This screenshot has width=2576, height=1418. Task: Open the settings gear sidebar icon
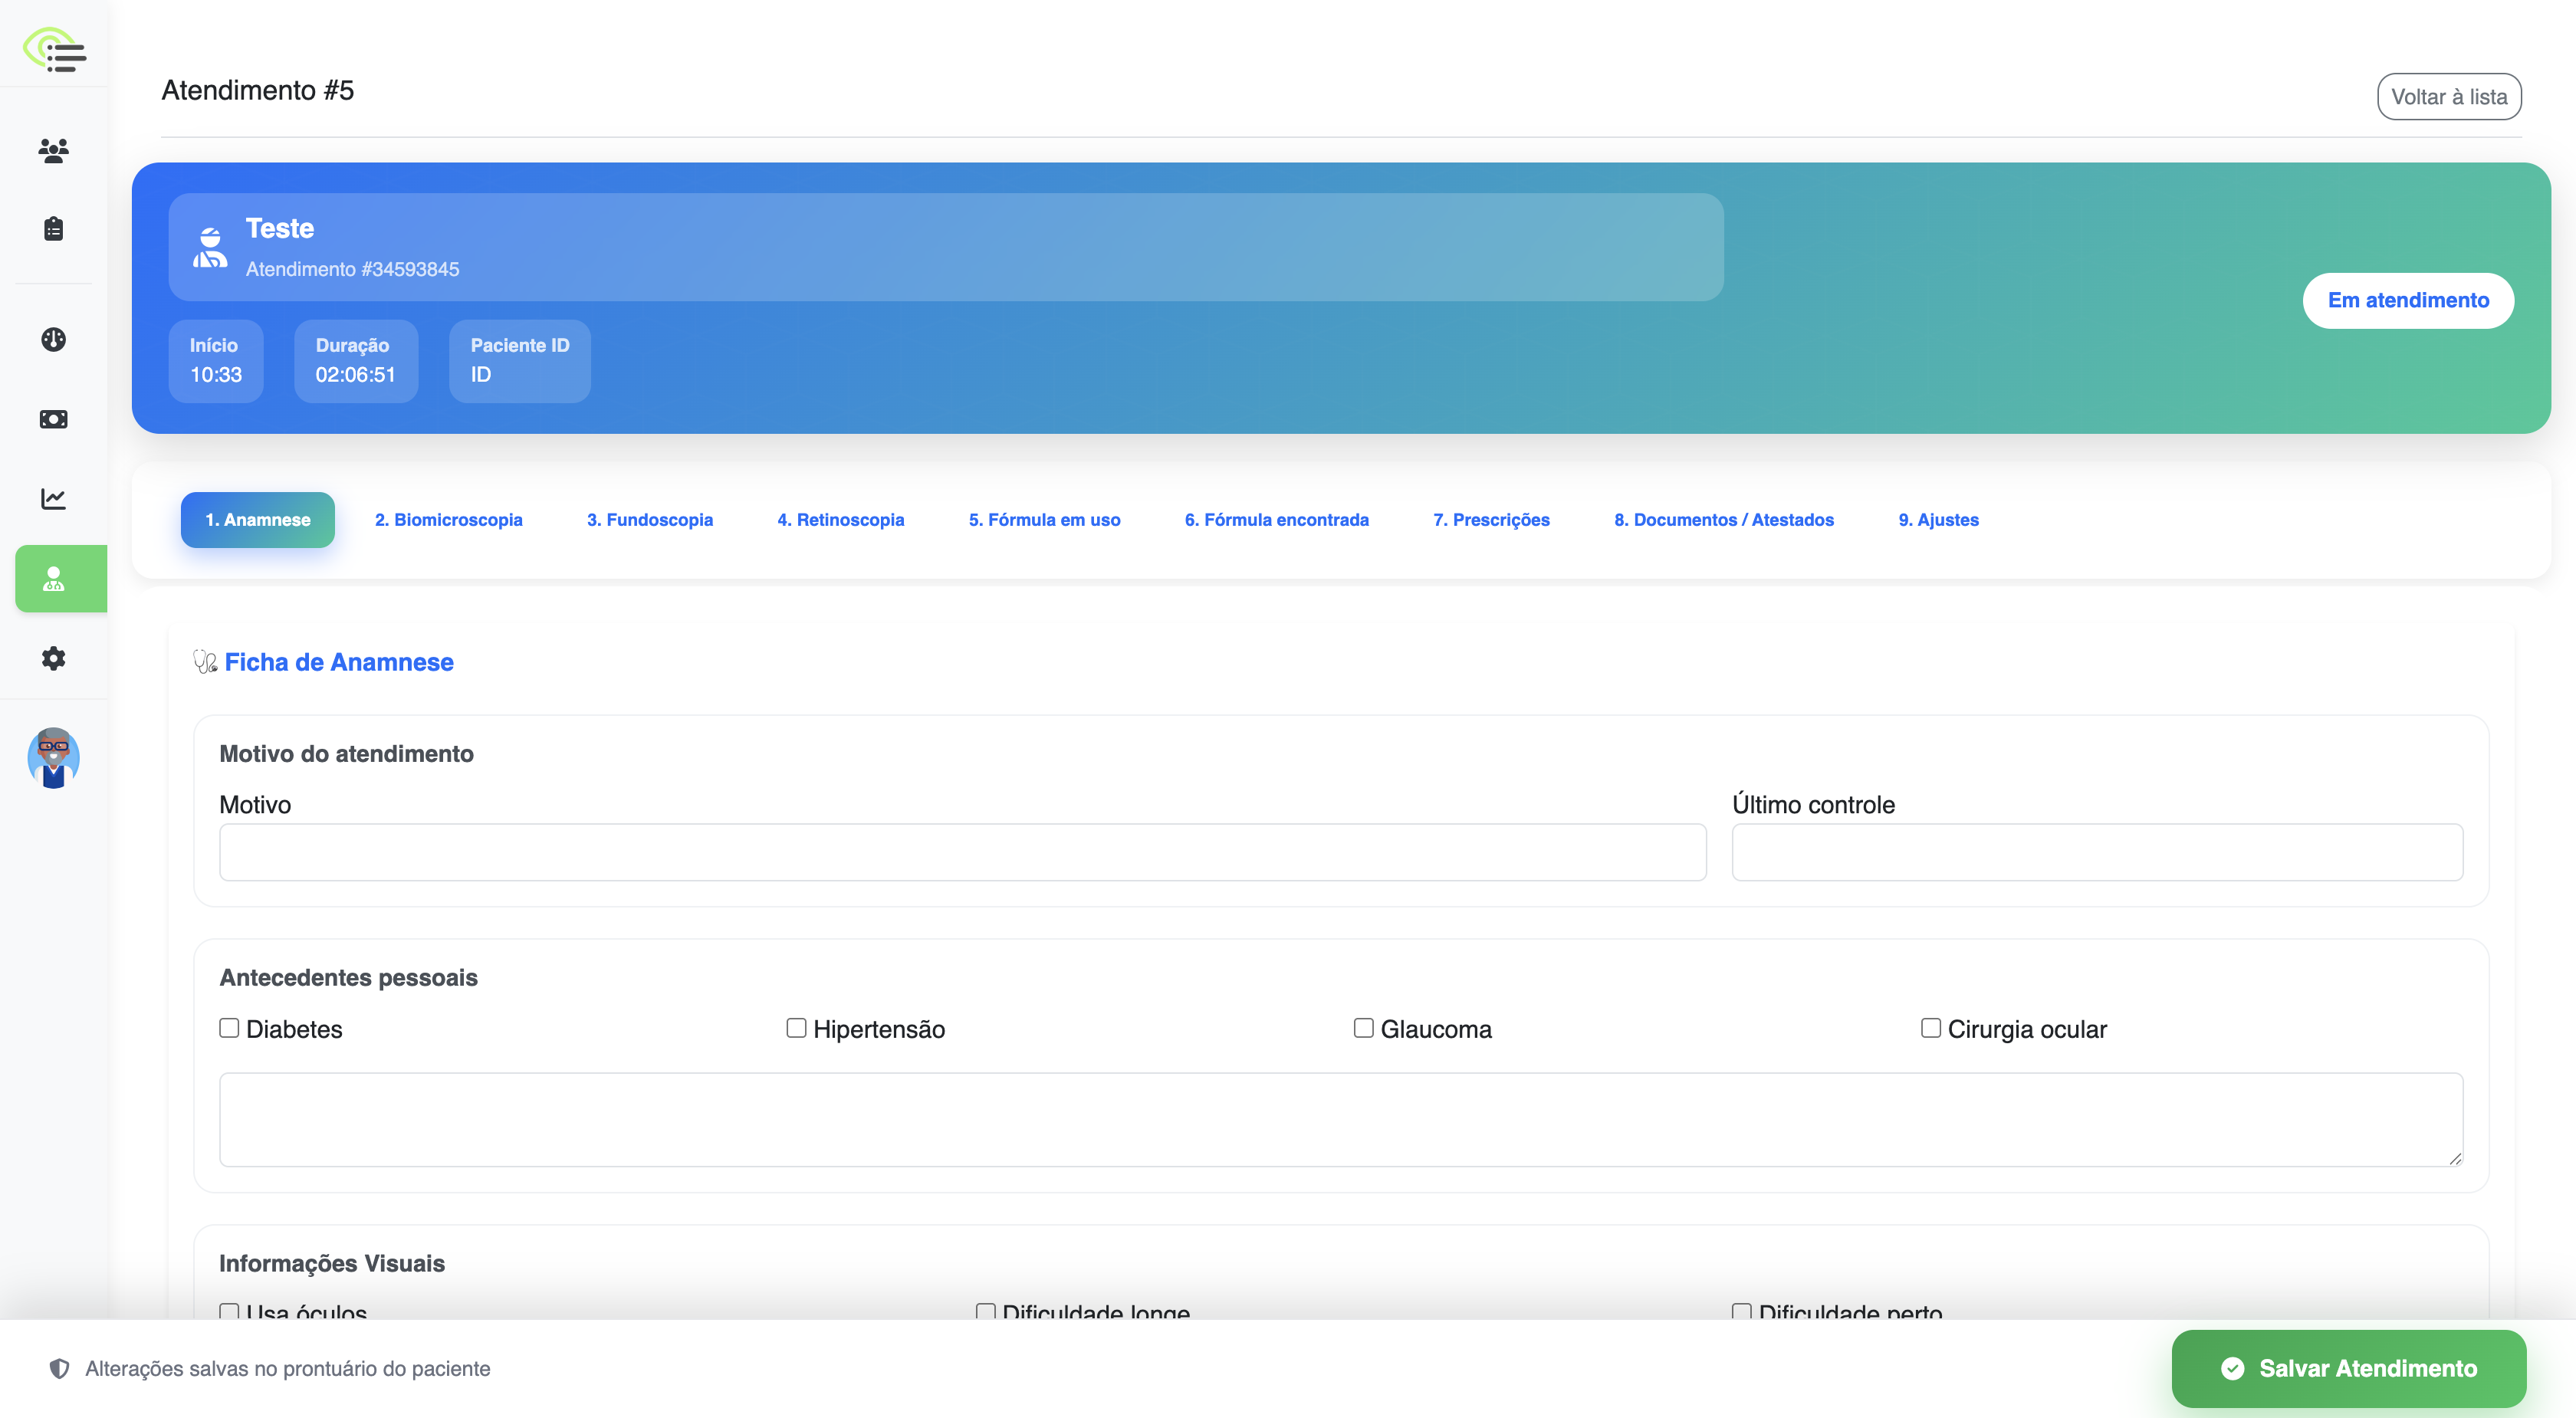tap(54, 658)
